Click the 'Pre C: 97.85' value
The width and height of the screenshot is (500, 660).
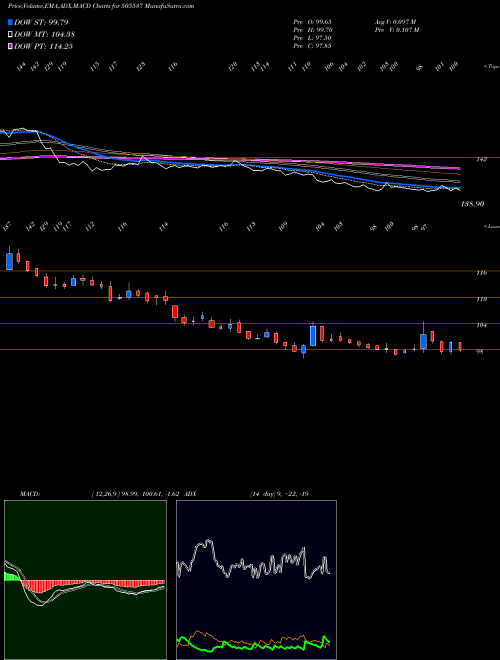coord(313,46)
